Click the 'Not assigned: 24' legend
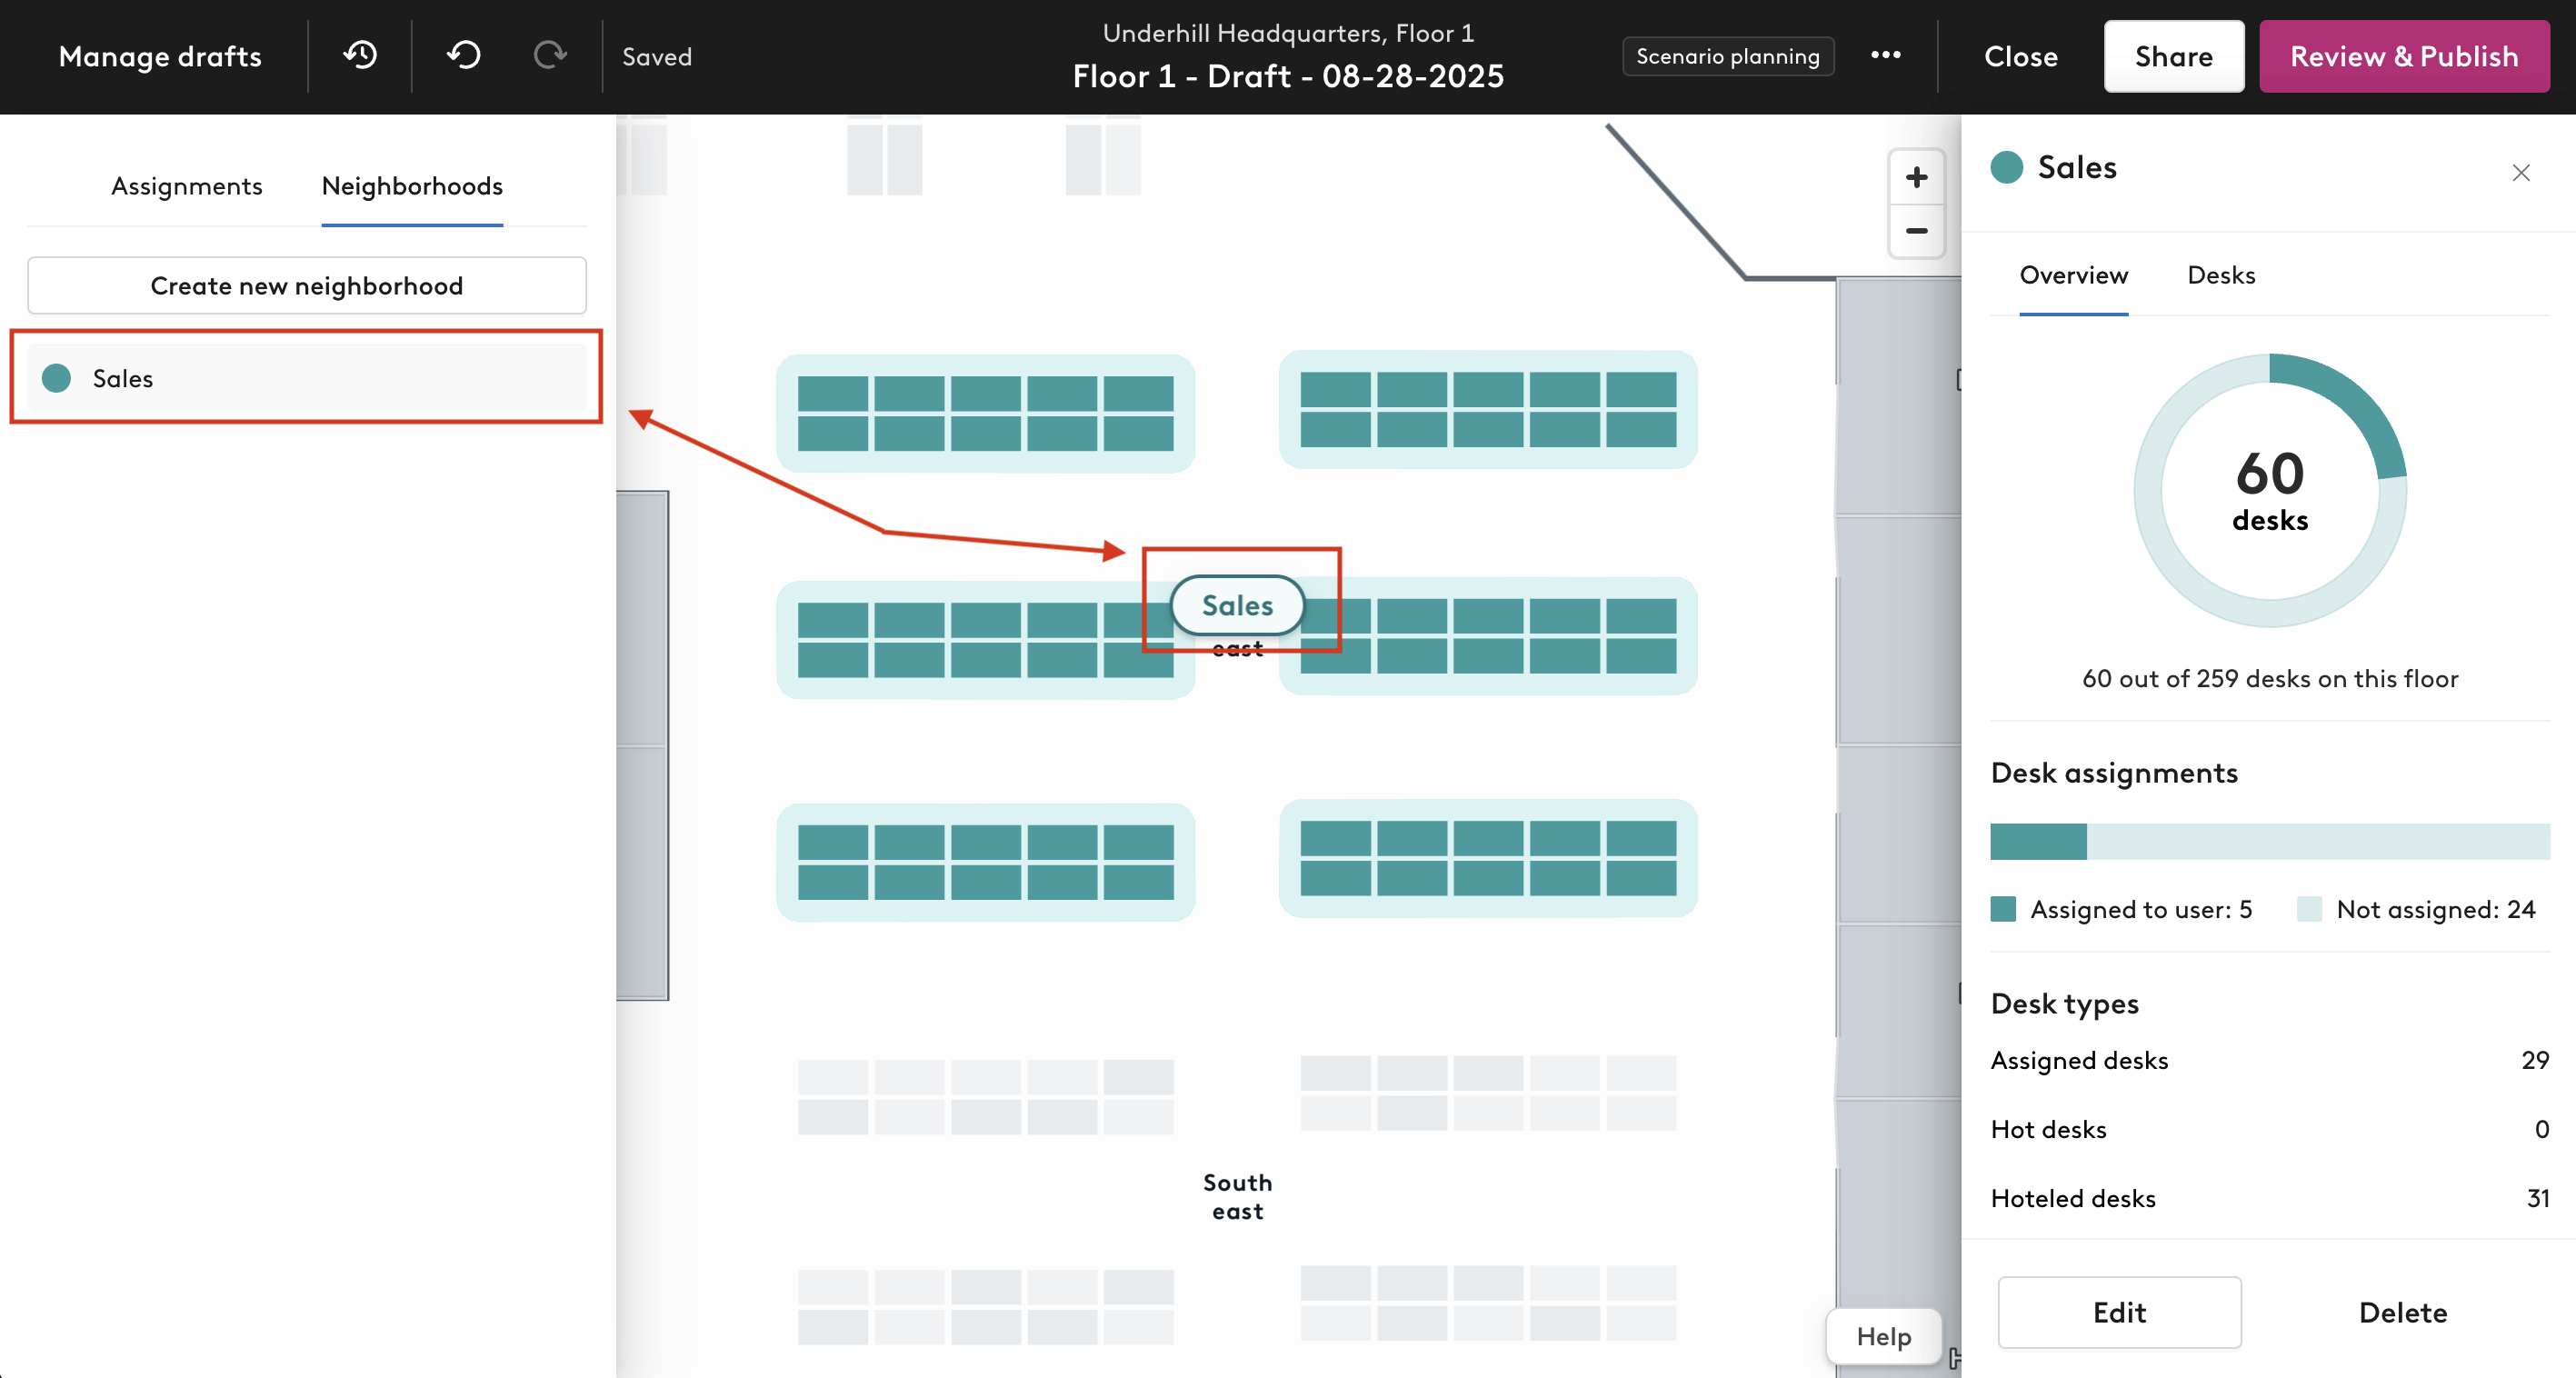Screen dimensions: 2576x1378 (x=2416, y=909)
